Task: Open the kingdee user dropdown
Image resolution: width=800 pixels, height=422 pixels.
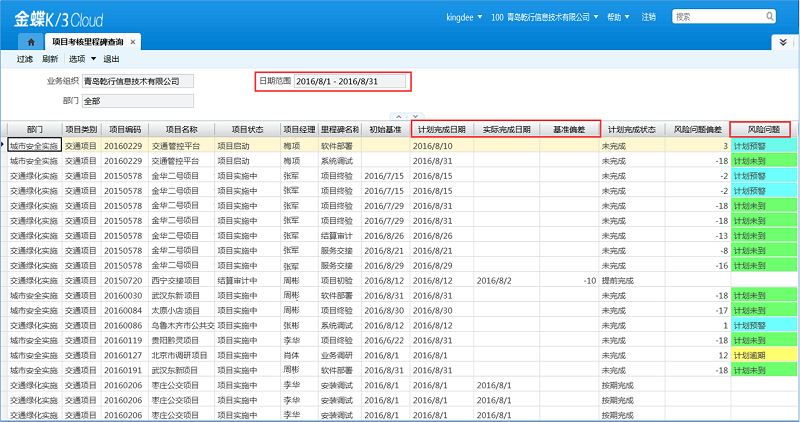Action: (464, 17)
